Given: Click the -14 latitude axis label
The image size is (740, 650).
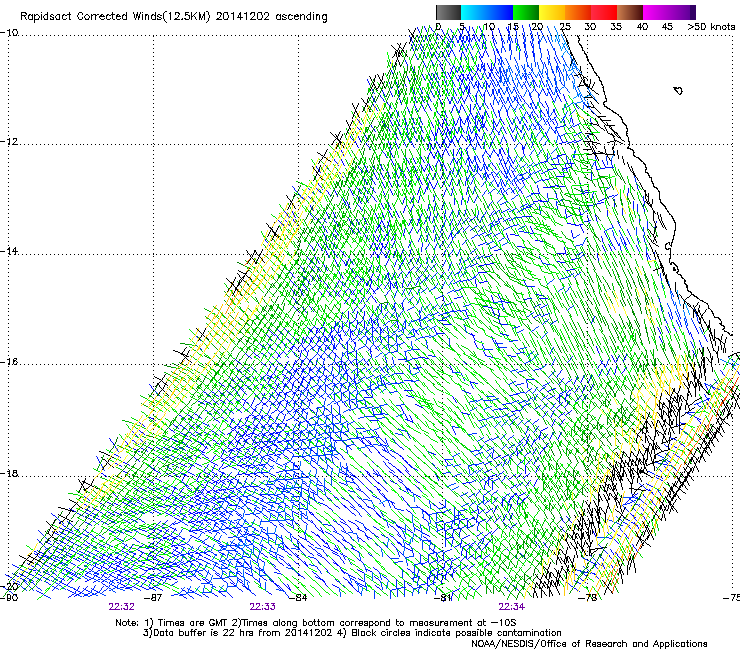Looking at the screenshot, I should 9,251.
